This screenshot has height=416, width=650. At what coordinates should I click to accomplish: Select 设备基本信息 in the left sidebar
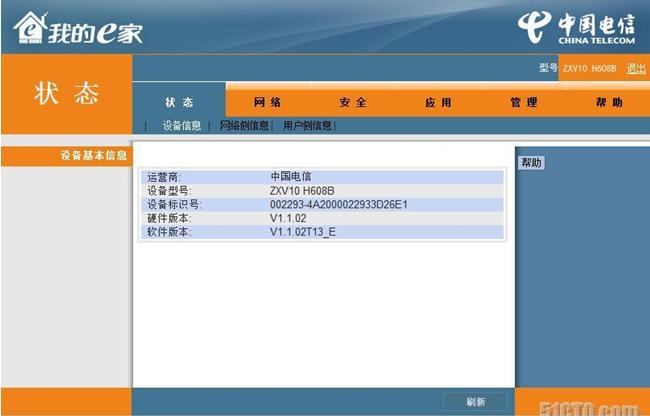[93, 156]
